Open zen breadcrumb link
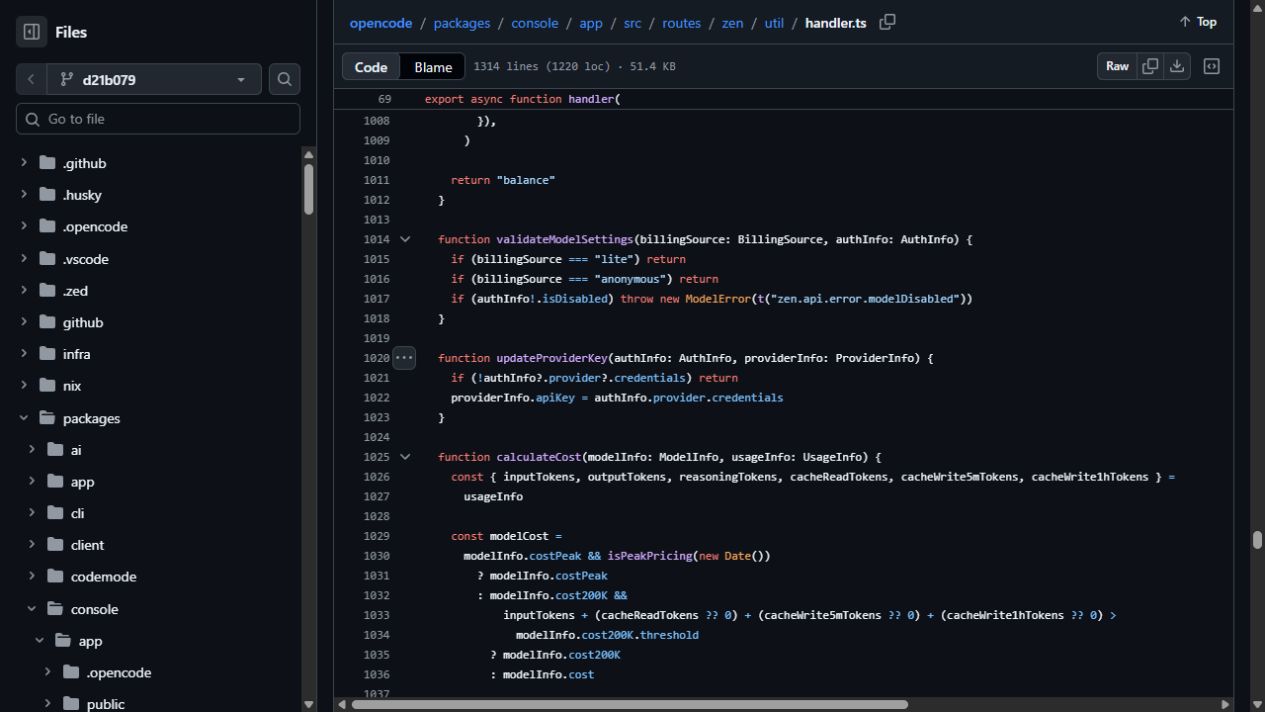Screen dimensions: 1265x712 pos(733,23)
